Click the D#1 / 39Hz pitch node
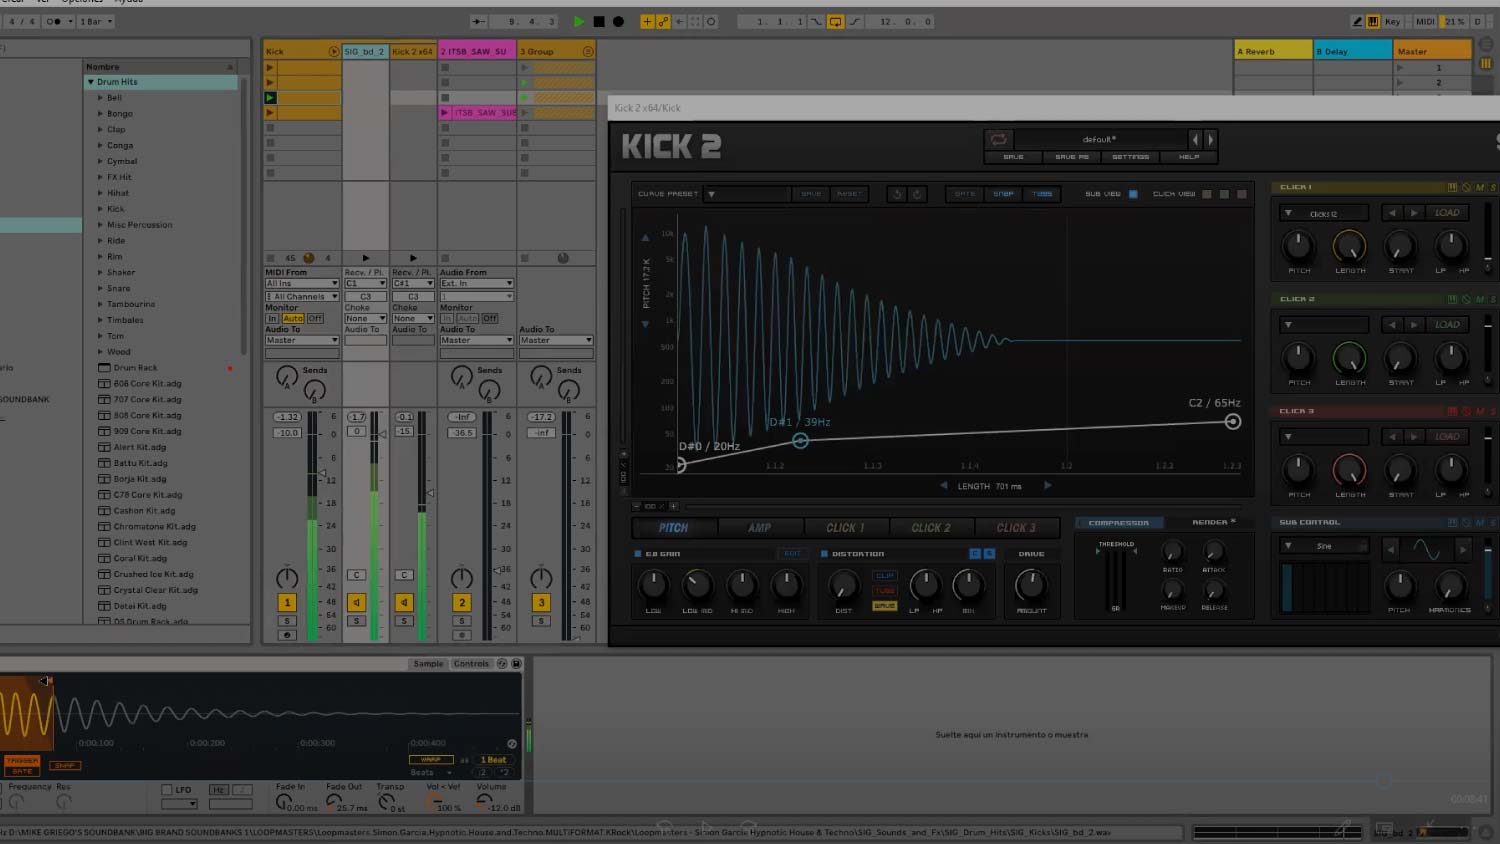 pos(800,440)
